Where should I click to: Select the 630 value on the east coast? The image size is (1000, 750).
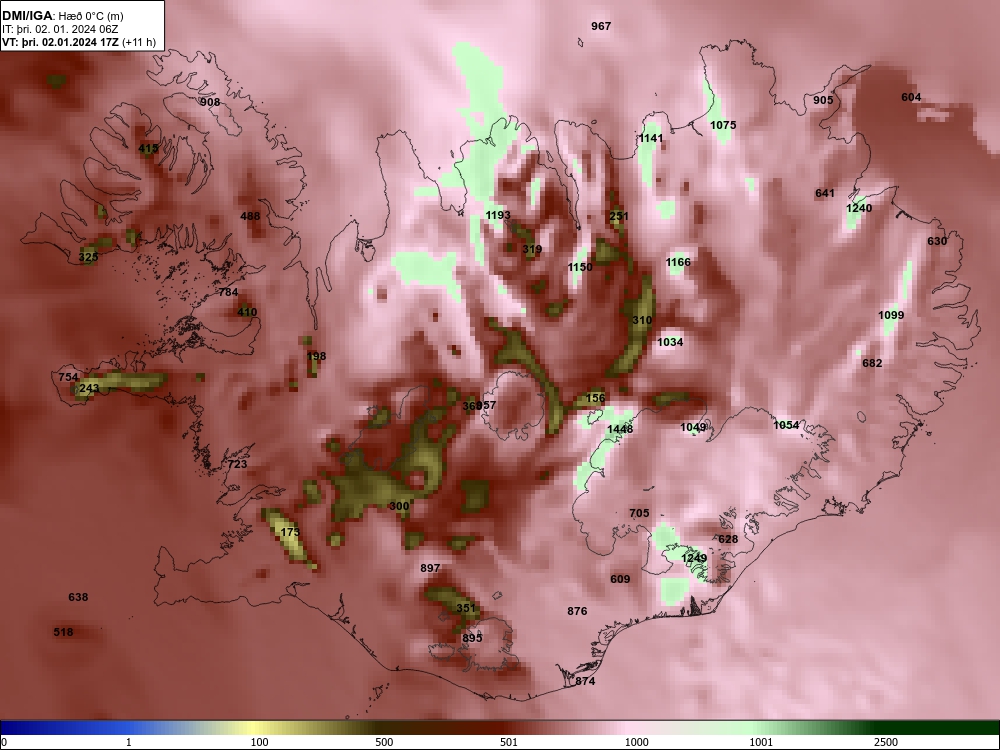coord(937,241)
